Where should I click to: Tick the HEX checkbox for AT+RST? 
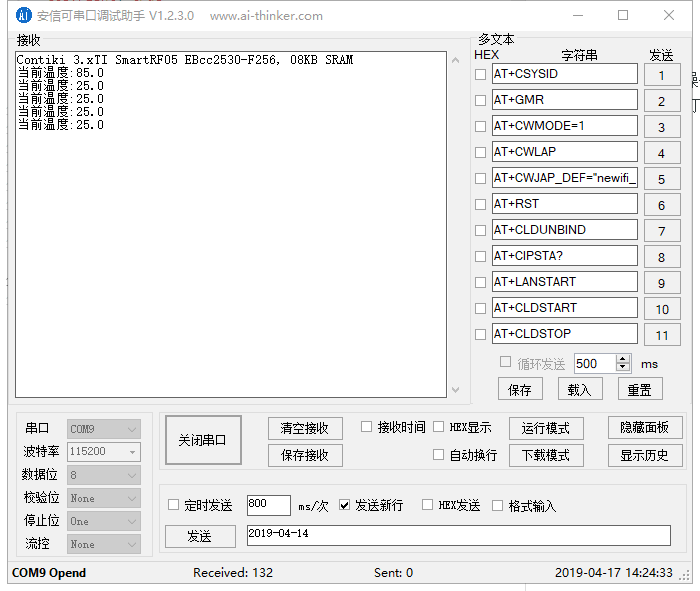point(480,204)
